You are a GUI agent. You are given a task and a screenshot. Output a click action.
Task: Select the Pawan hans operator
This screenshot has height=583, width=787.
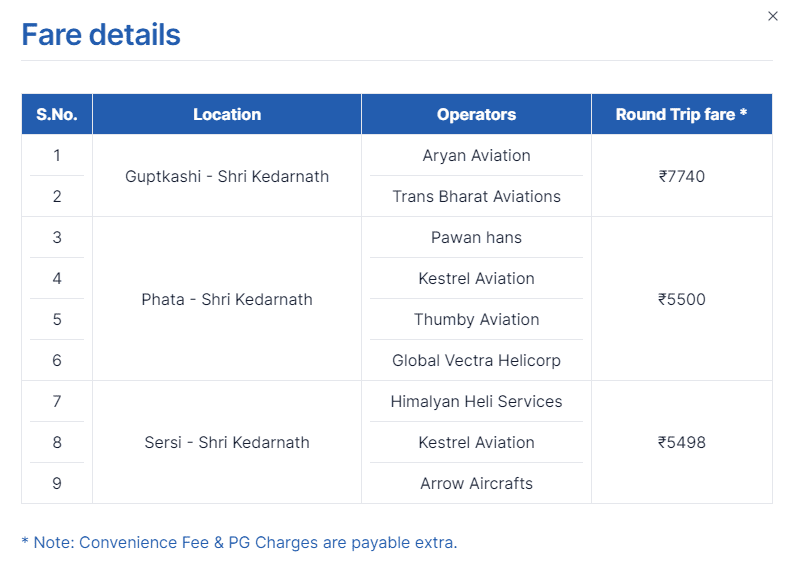[x=476, y=238]
